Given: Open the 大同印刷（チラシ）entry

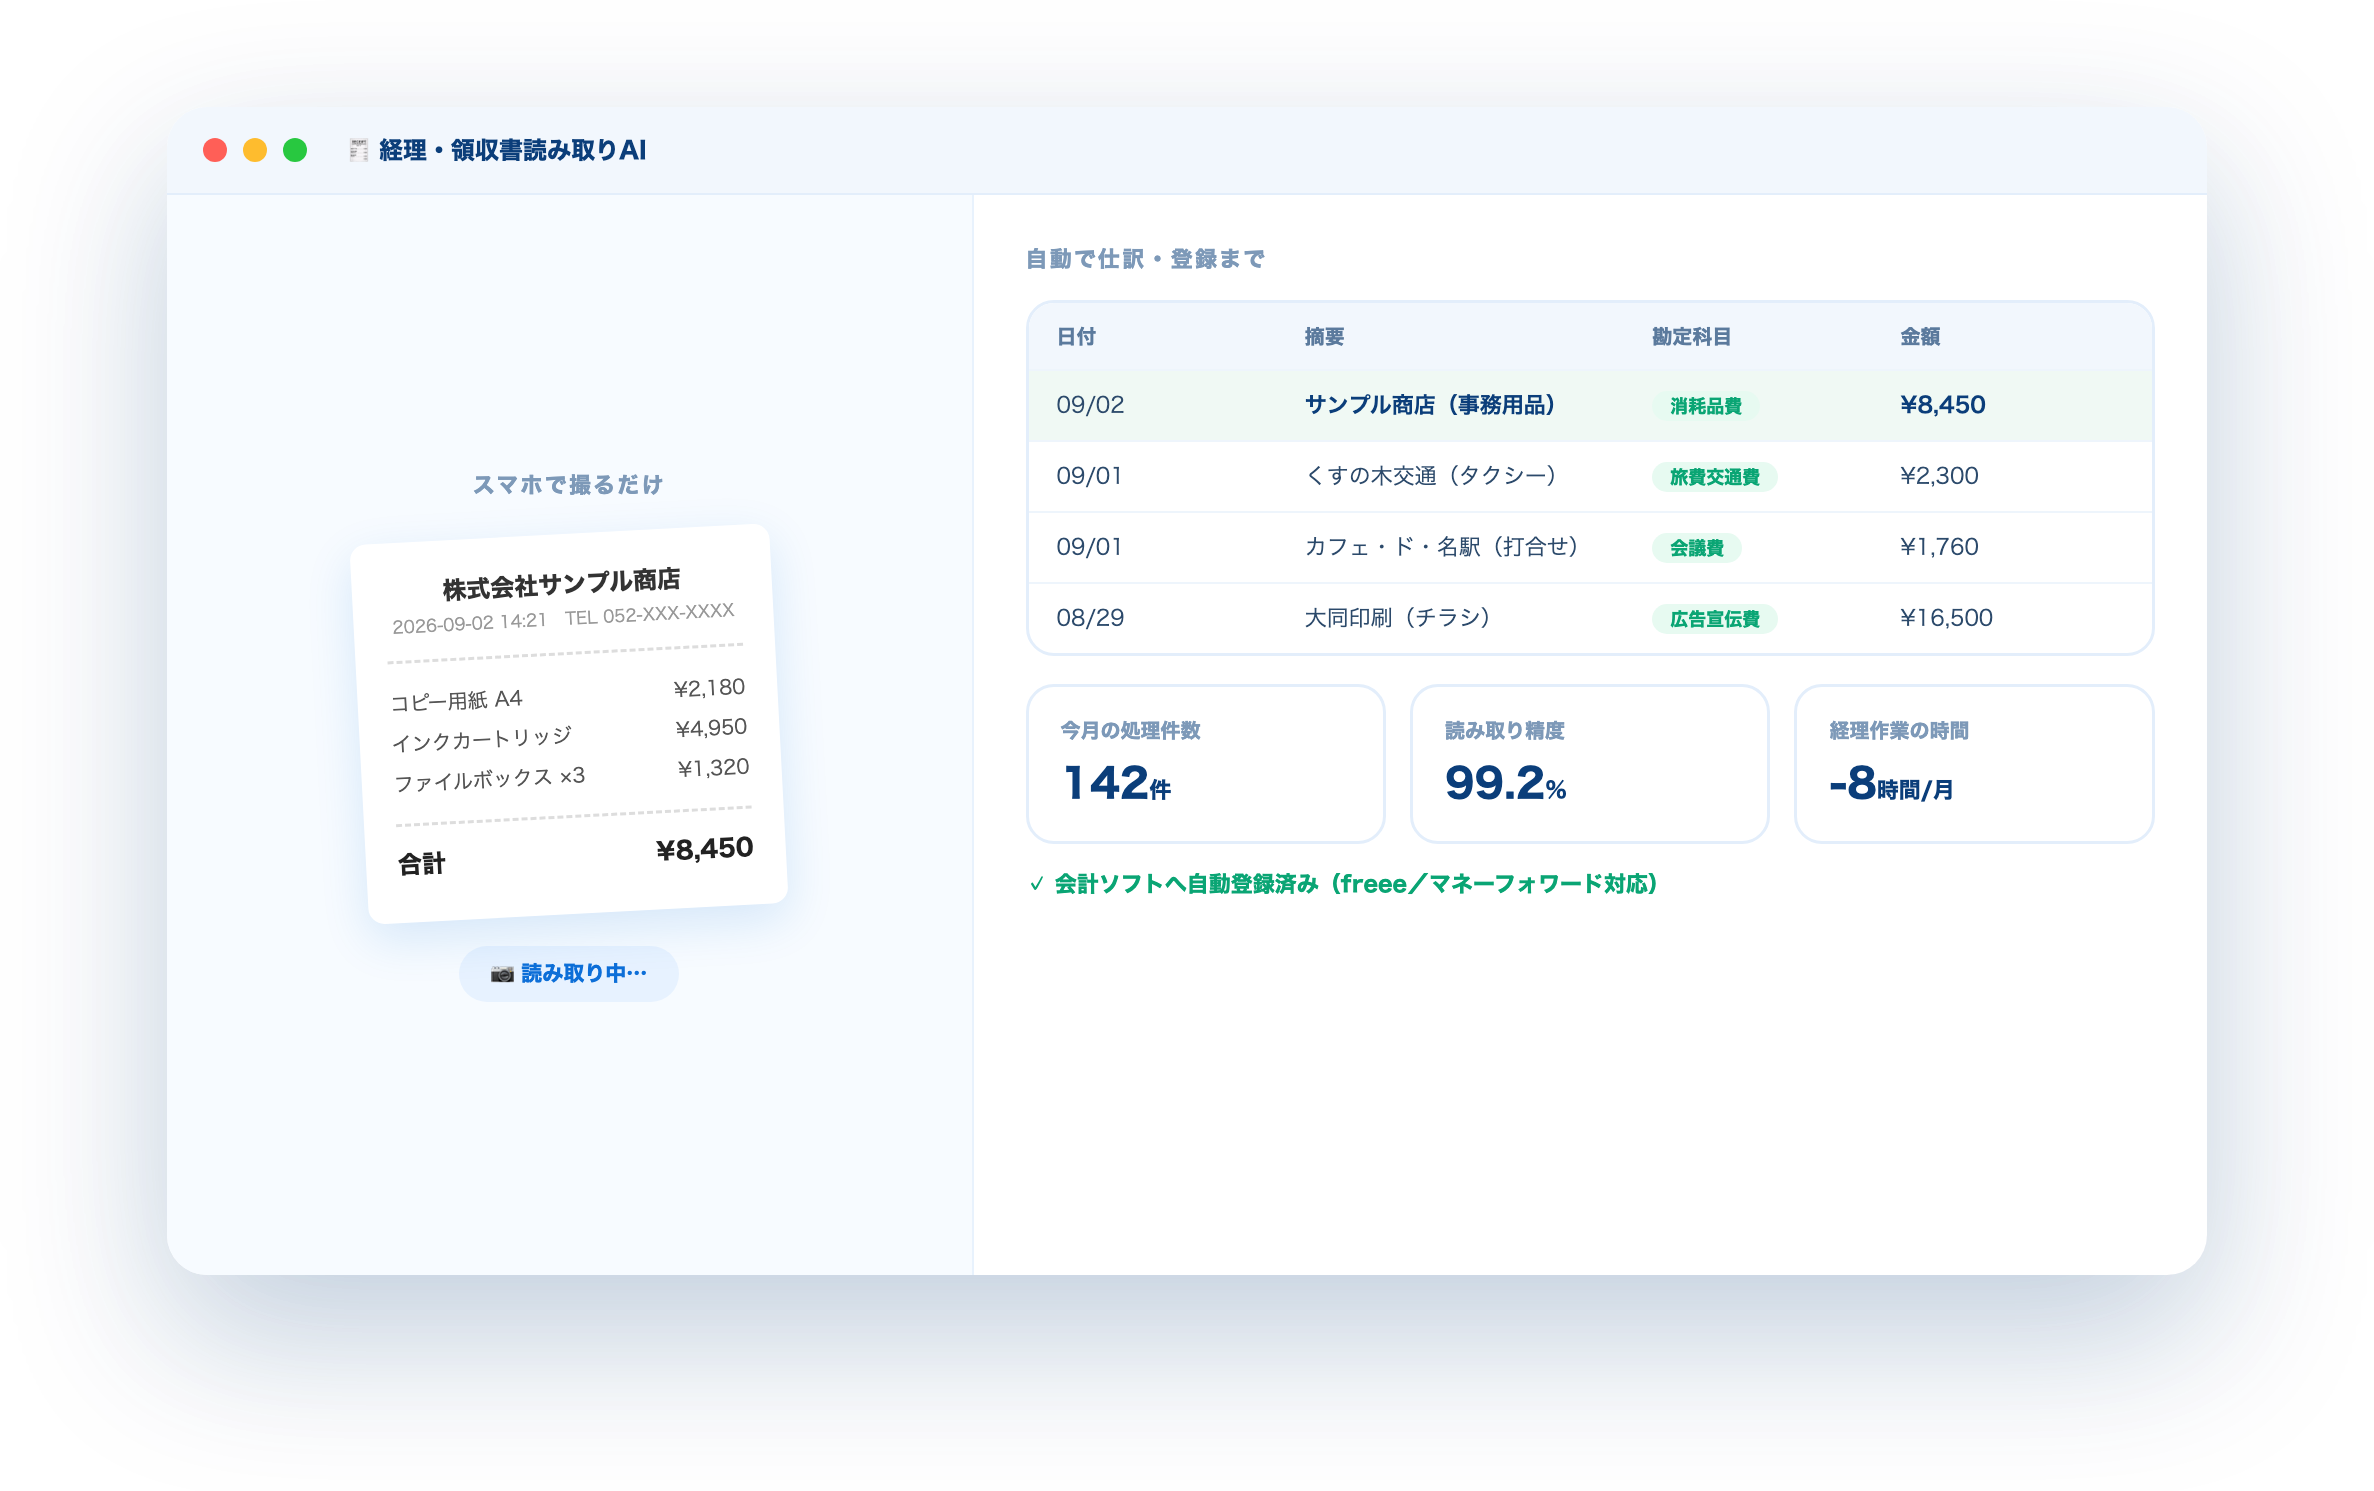Looking at the screenshot, I should (x=1590, y=618).
